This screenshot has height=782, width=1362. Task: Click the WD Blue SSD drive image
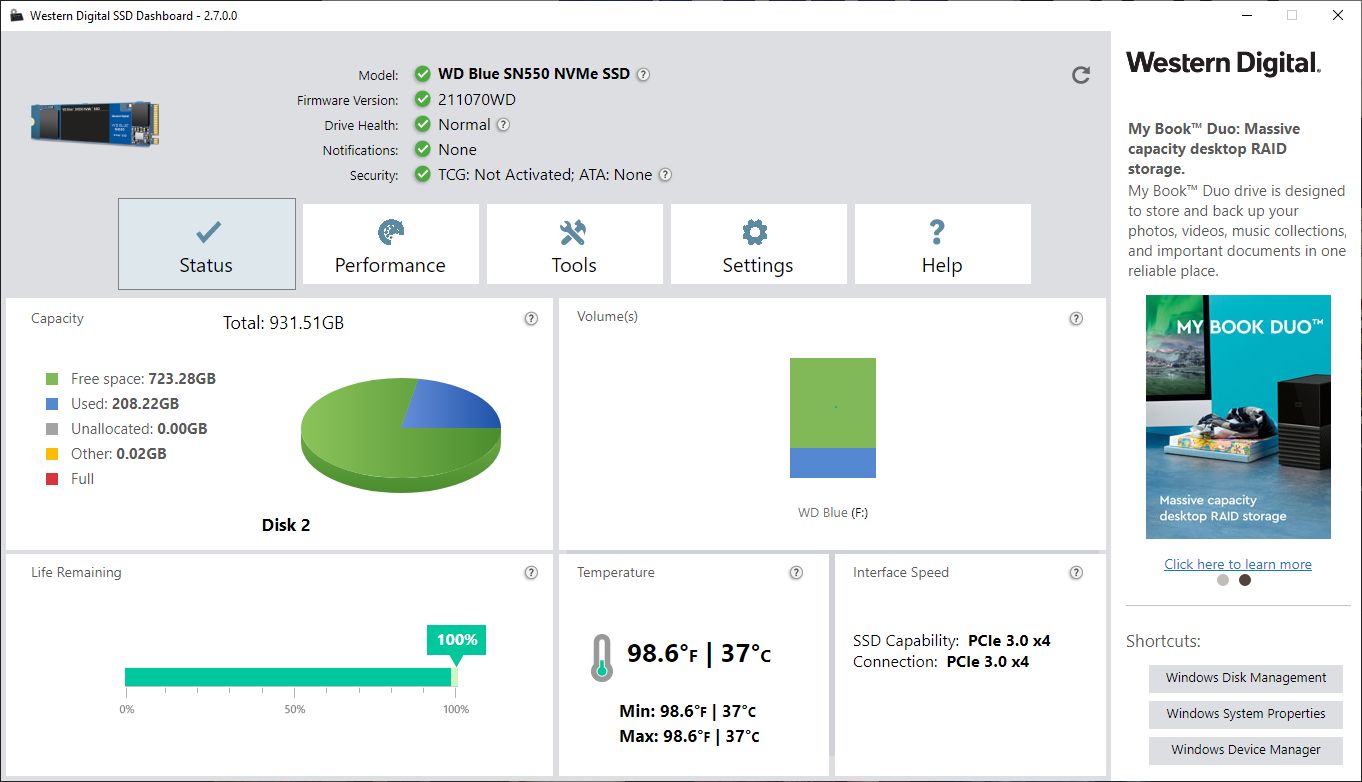(95, 123)
